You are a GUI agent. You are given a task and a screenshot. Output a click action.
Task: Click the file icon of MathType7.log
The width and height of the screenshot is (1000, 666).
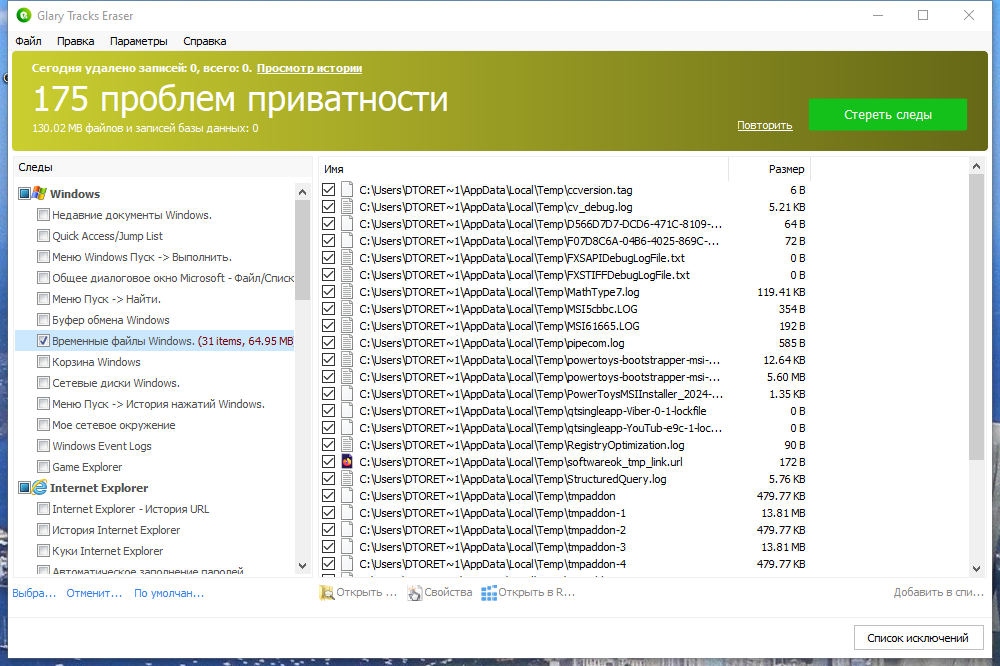[x=347, y=292]
